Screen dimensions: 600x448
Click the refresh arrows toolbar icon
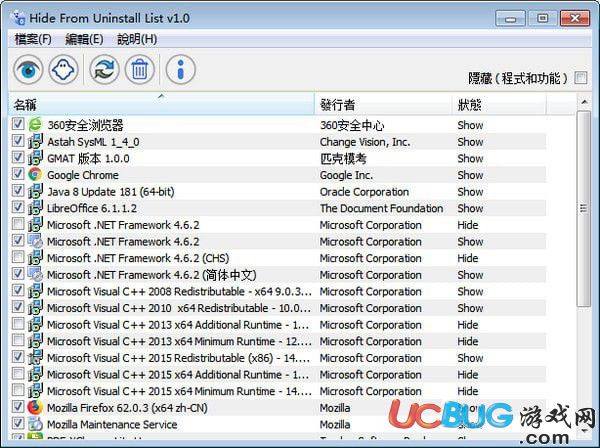tap(104, 70)
